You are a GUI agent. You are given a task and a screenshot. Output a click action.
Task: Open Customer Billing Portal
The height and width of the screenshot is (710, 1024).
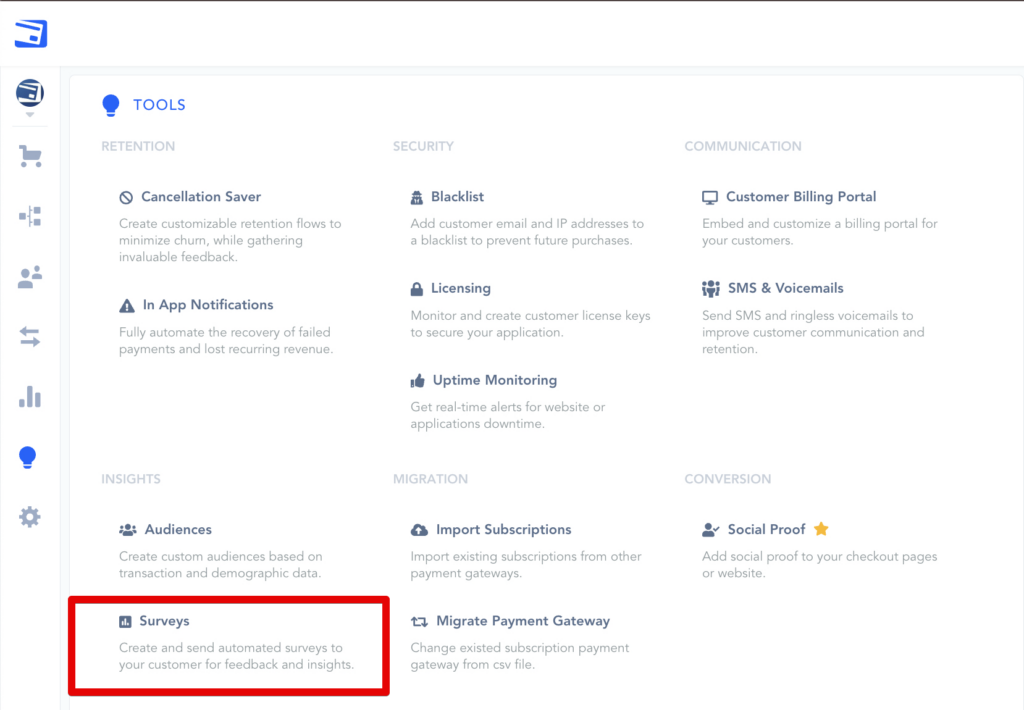[x=800, y=197]
